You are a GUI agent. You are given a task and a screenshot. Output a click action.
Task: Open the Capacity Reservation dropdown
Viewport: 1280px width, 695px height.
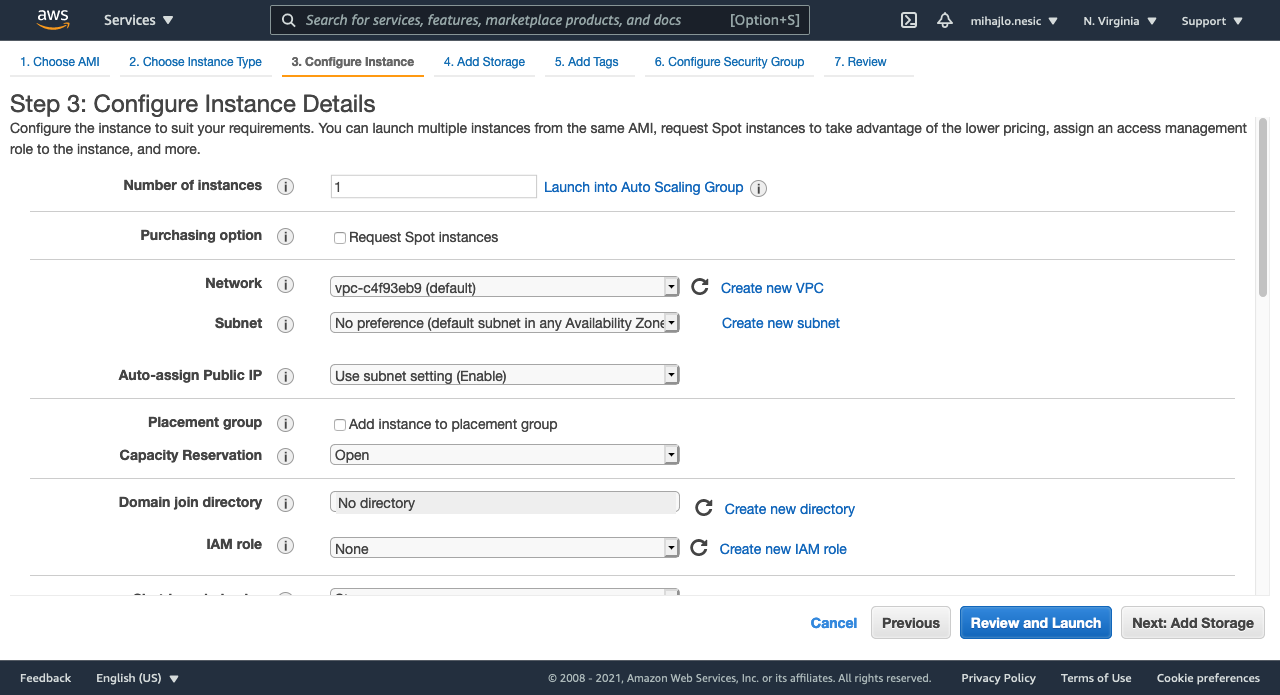(x=505, y=455)
